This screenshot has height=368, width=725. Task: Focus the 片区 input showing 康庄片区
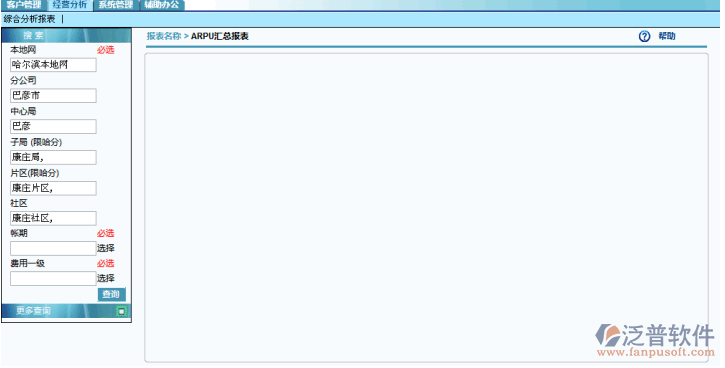click(53, 188)
